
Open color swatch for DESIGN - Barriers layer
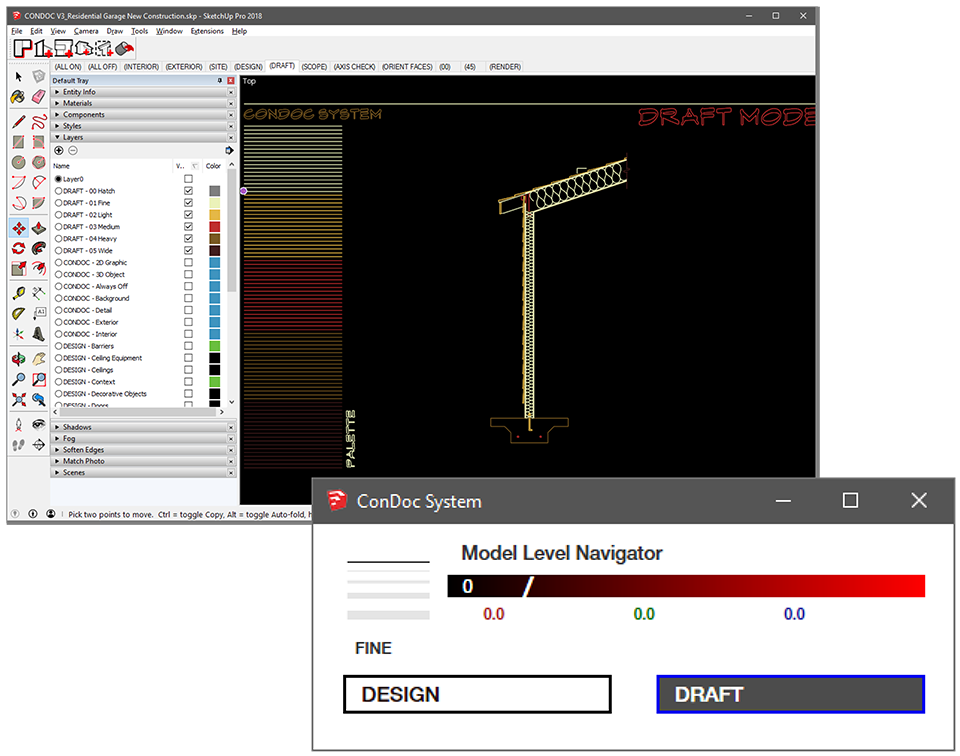click(215, 346)
